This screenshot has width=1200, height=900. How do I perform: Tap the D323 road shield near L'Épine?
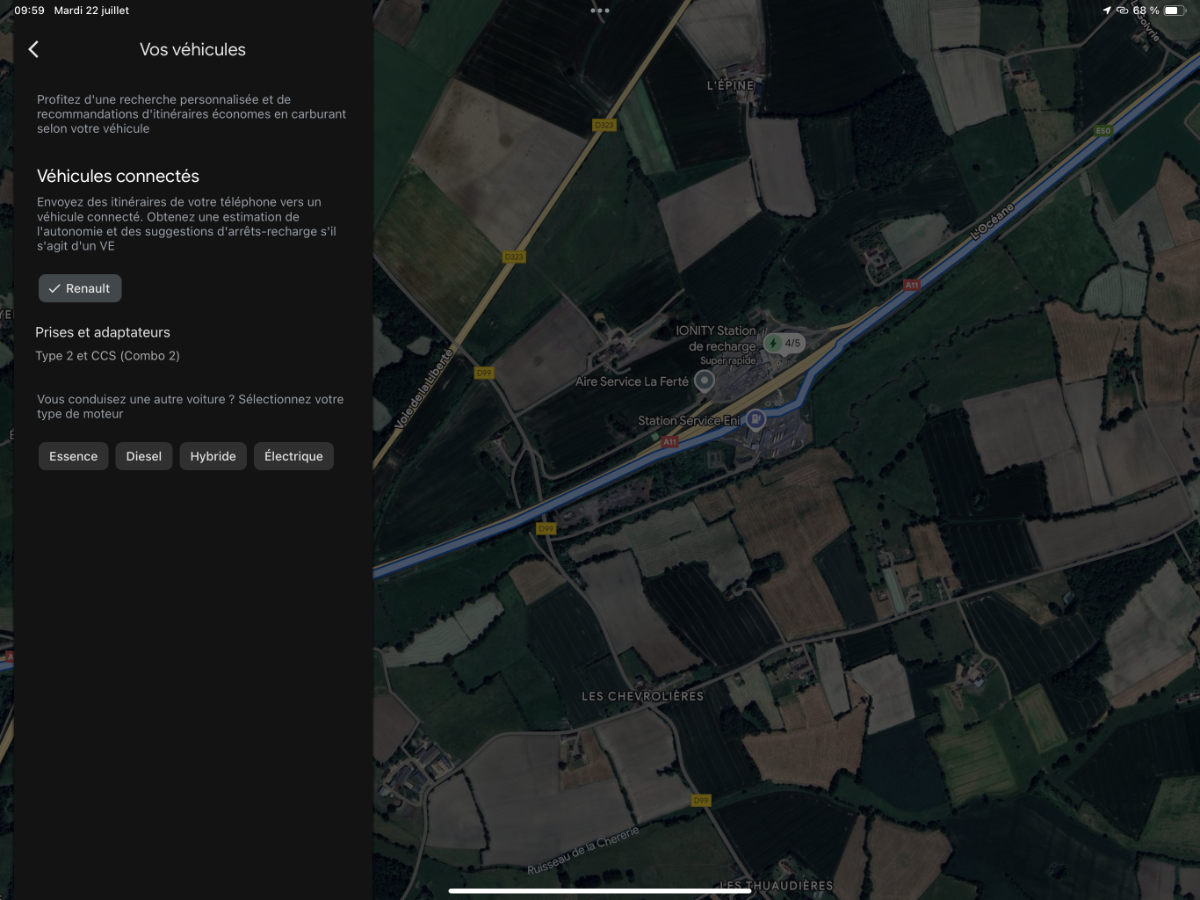[602, 125]
